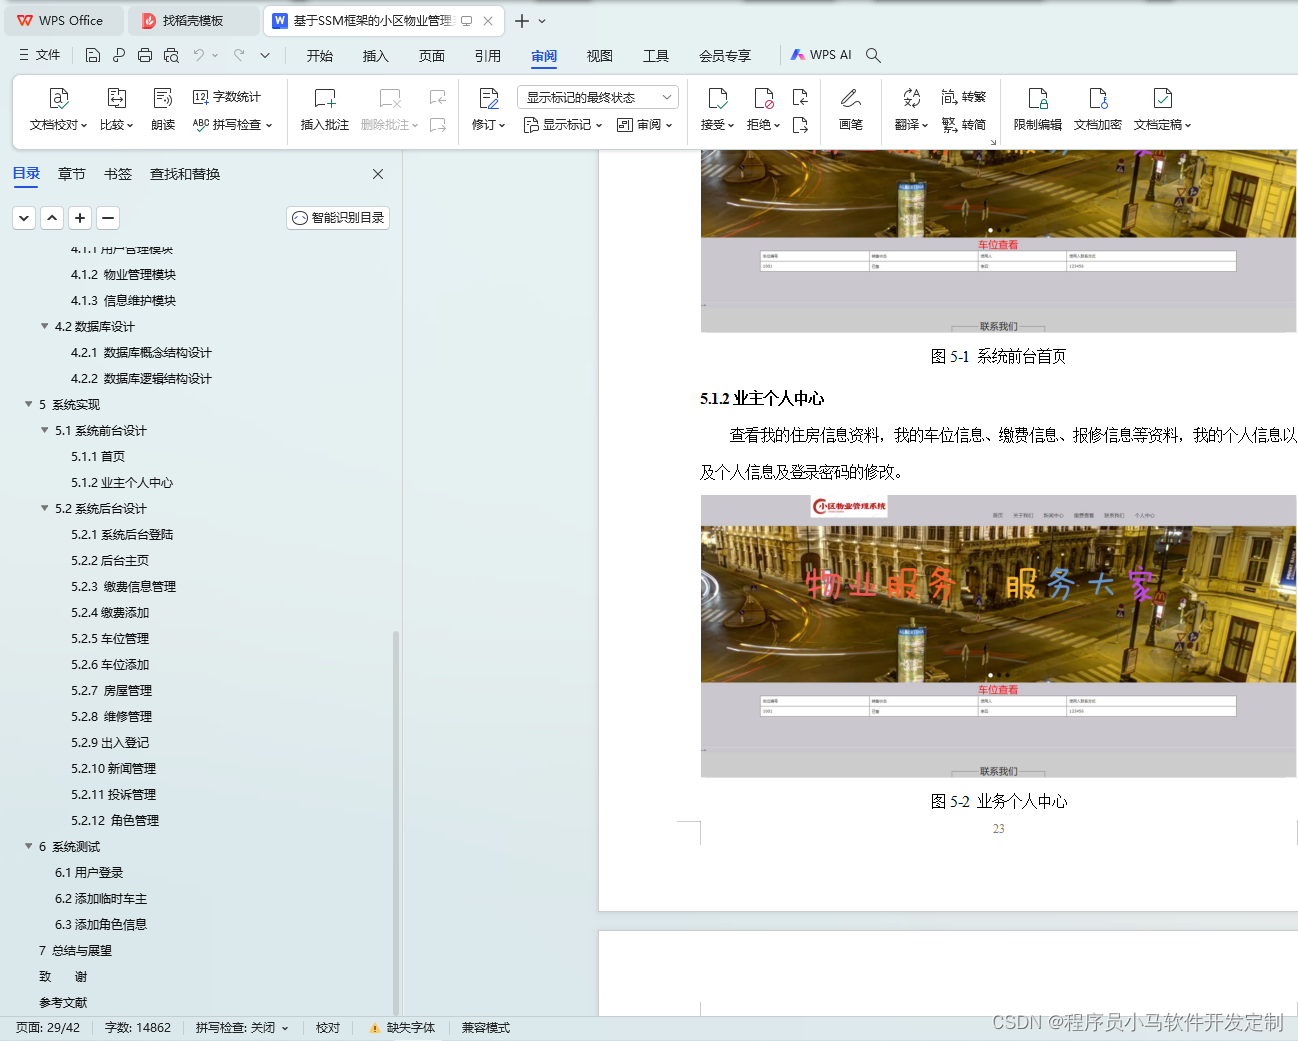The width and height of the screenshot is (1298, 1041).
Task: Collapse the 5.2 系统后台设计 tree branch
Action: click(44, 508)
